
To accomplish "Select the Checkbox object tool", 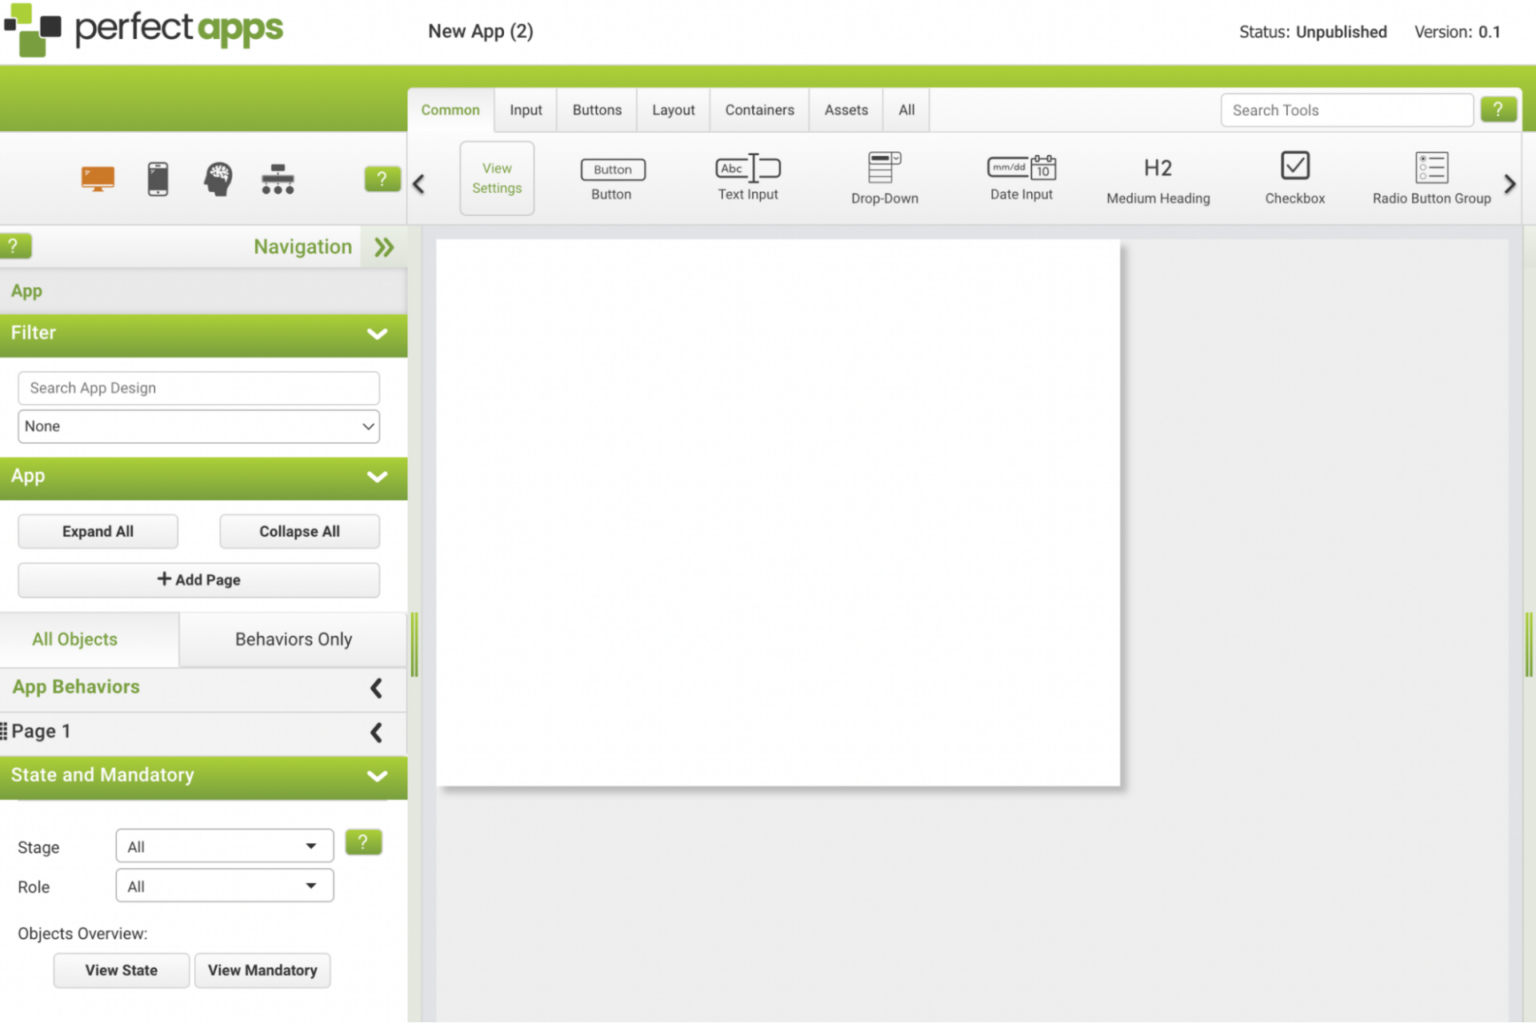I will (1294, 178).
